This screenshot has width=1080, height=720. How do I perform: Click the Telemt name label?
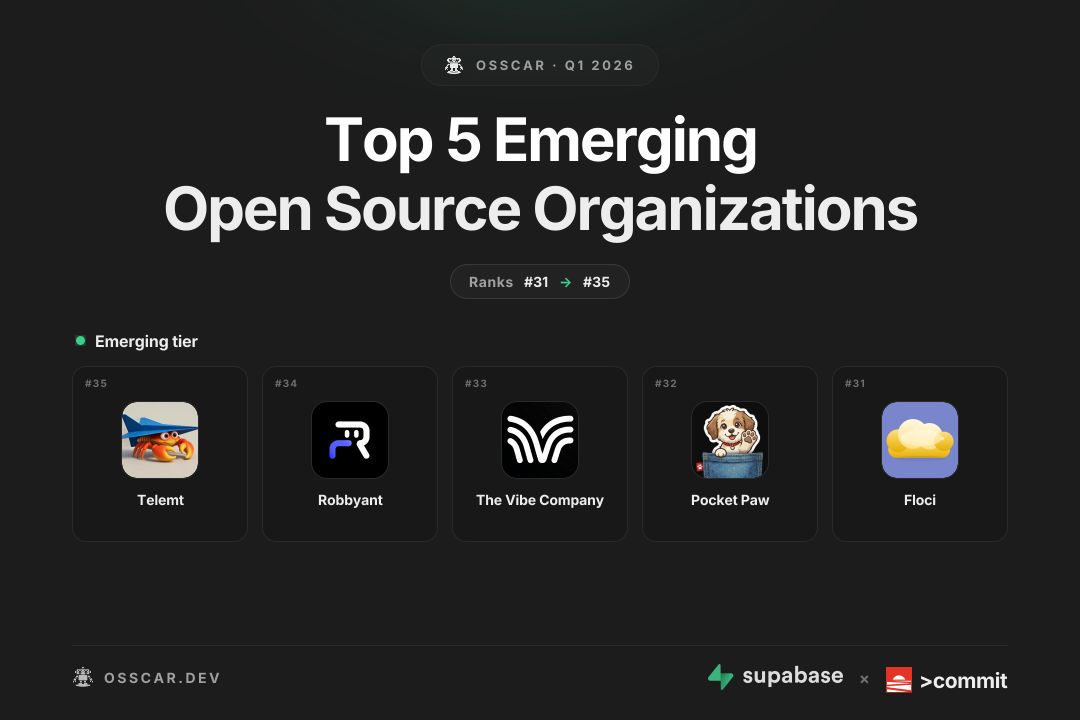(160, 500)
